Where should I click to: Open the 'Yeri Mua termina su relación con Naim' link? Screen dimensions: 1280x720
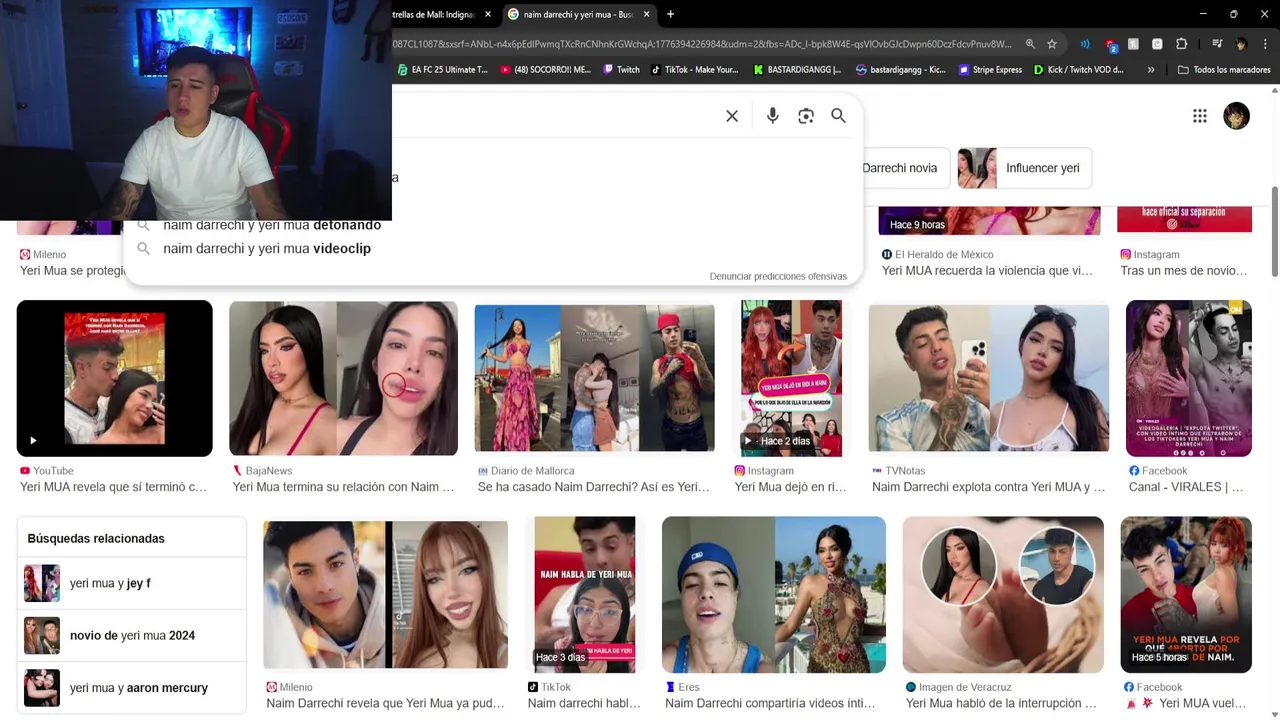[x=343, y=487]
